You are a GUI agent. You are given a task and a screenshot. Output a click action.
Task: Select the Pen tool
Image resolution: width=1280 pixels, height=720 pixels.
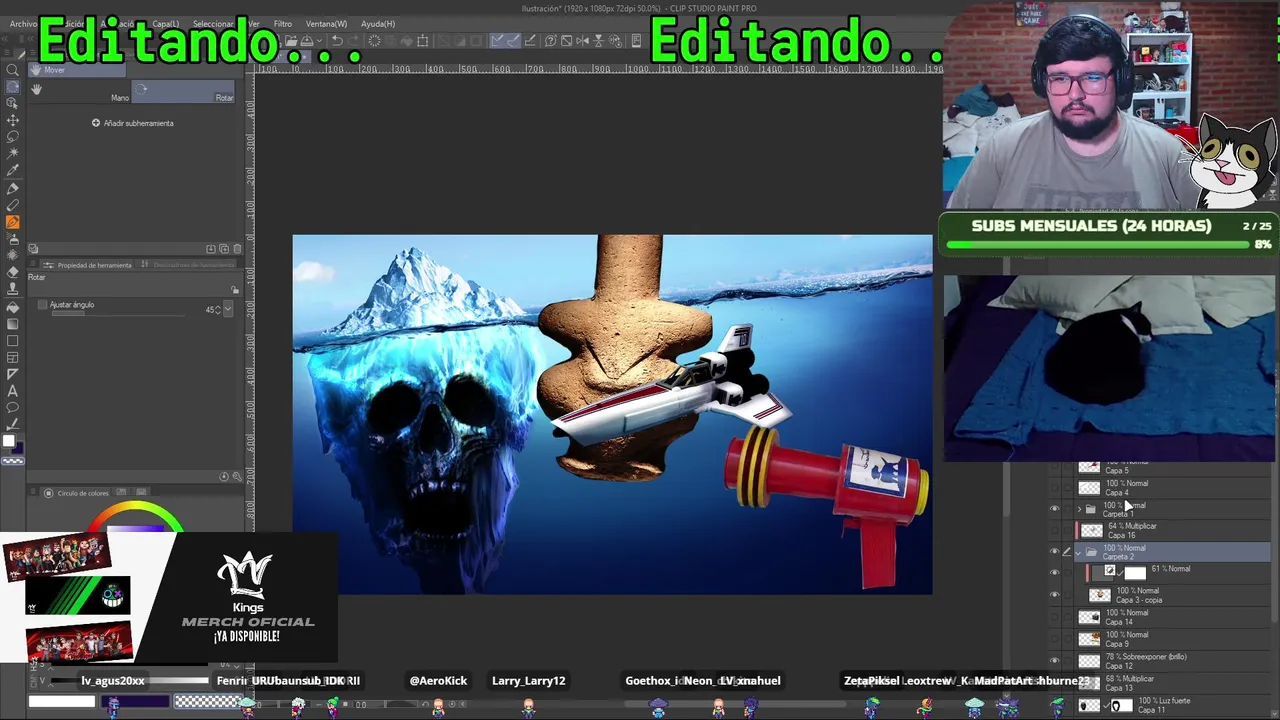pyautogui.click(x=13, y=188)
